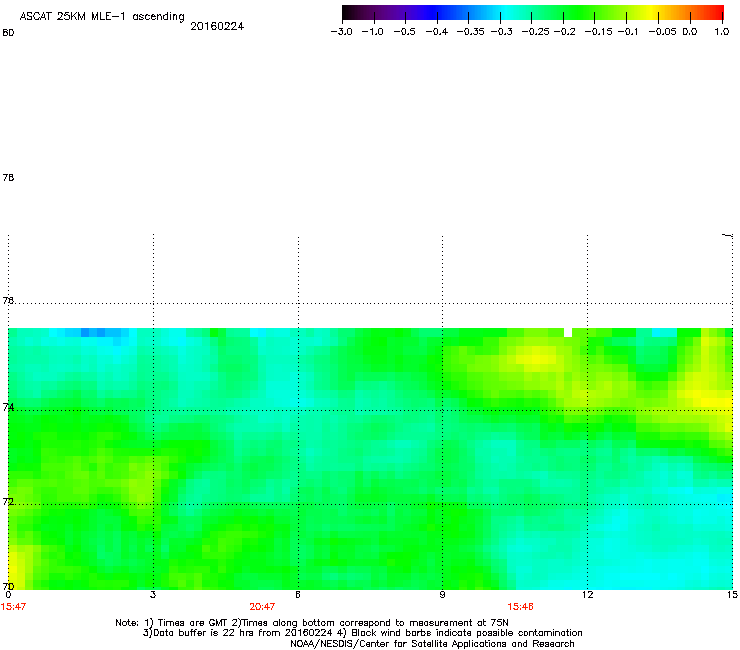This screenshot has height=650, width=740.
Task: Click the -0.4 color scale label
Action: 437,32
